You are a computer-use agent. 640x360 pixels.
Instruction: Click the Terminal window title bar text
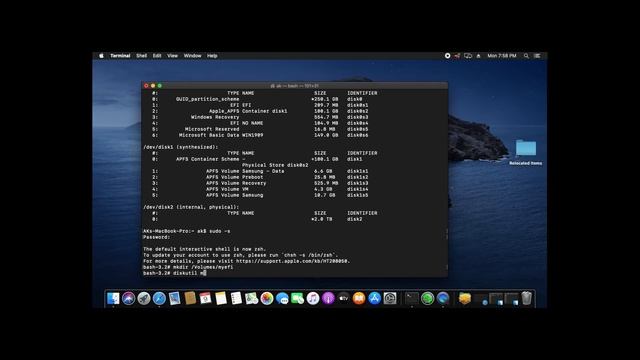click(x=294, y=86)
